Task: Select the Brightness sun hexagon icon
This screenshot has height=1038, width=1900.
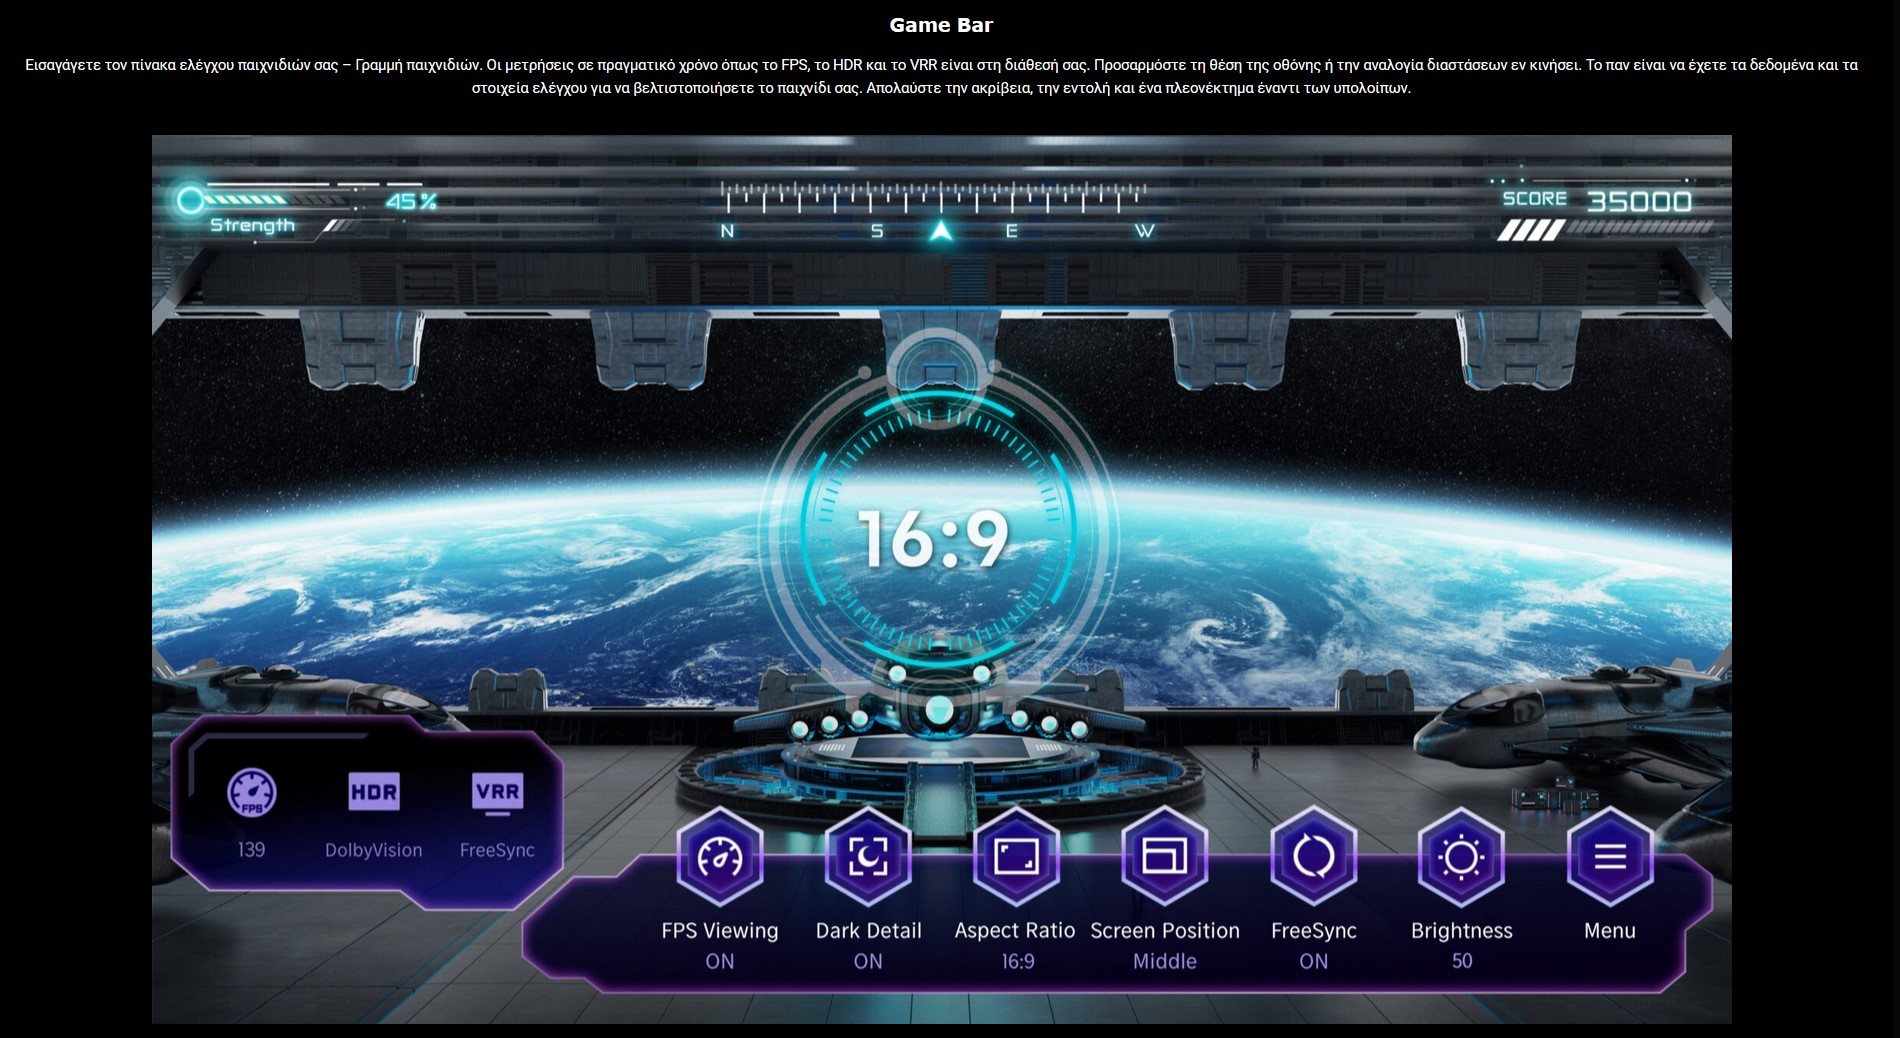Action: point(1461,857)
